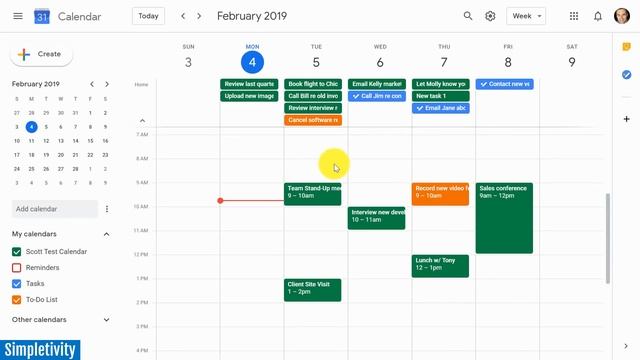Viewport: 640px width, 360px height.
Task: Open Review interview all-day event
Action: coord(313,108)
